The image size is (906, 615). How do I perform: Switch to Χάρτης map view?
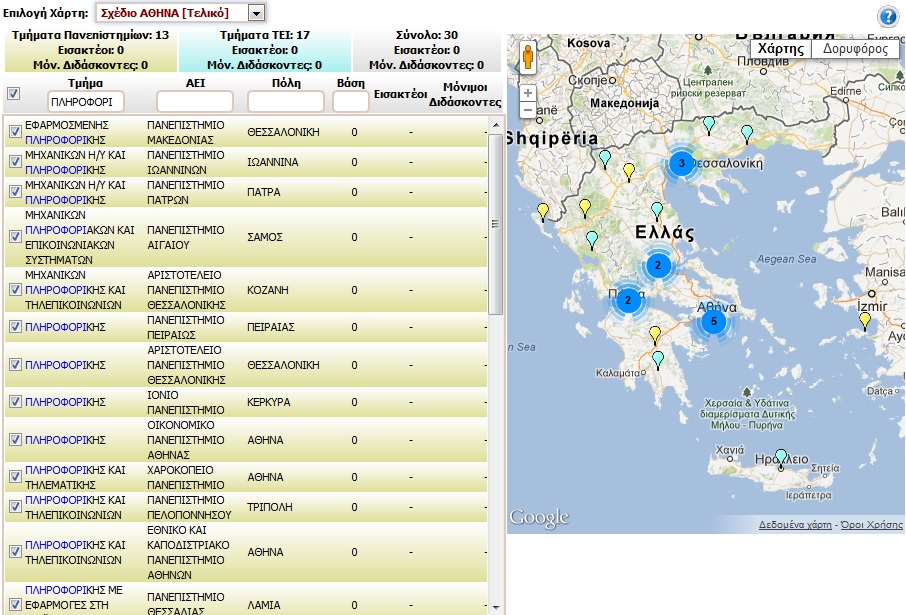[780, 48]
